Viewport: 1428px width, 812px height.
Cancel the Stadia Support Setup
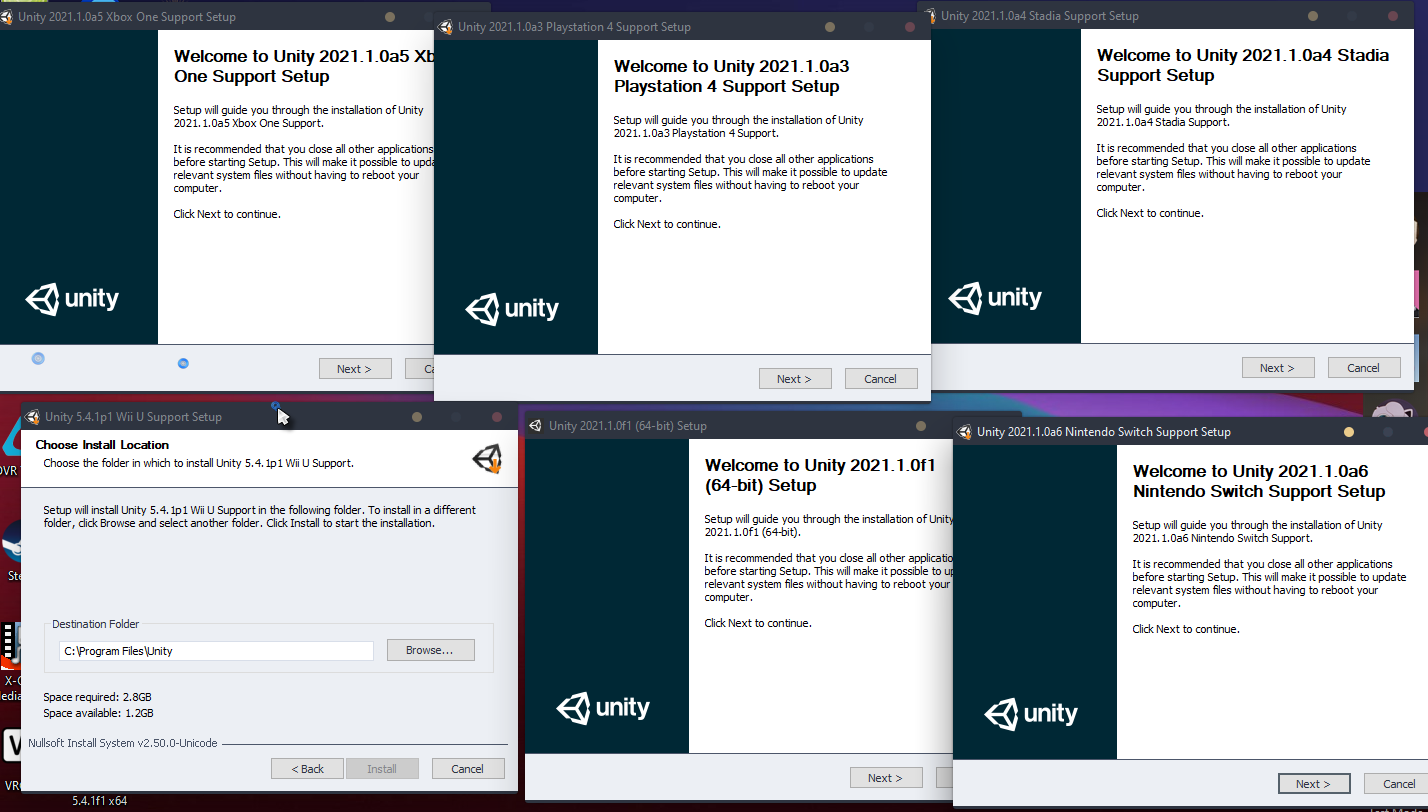point(1364,368)
